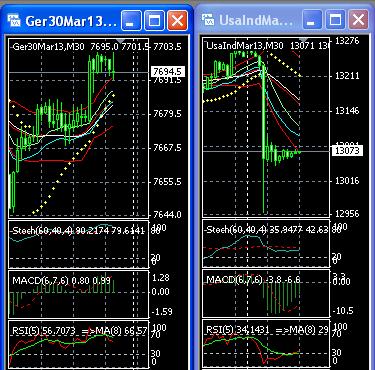Click the chart shift triangle on Ger30Mar13 chart
This screenshot has height=370, width=375.
(x=120, y=40)
